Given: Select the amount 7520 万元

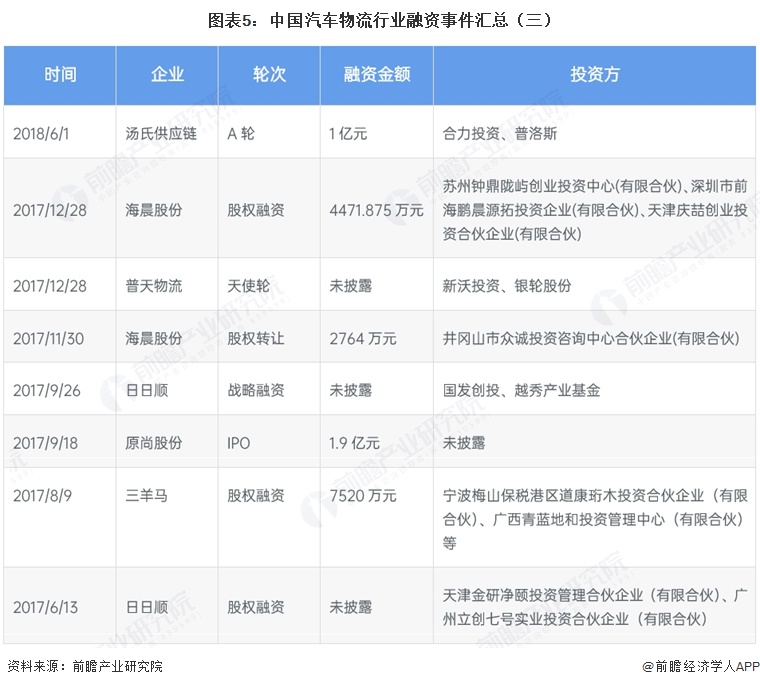Looking at the screenshot, I should (x=363, y=495).
